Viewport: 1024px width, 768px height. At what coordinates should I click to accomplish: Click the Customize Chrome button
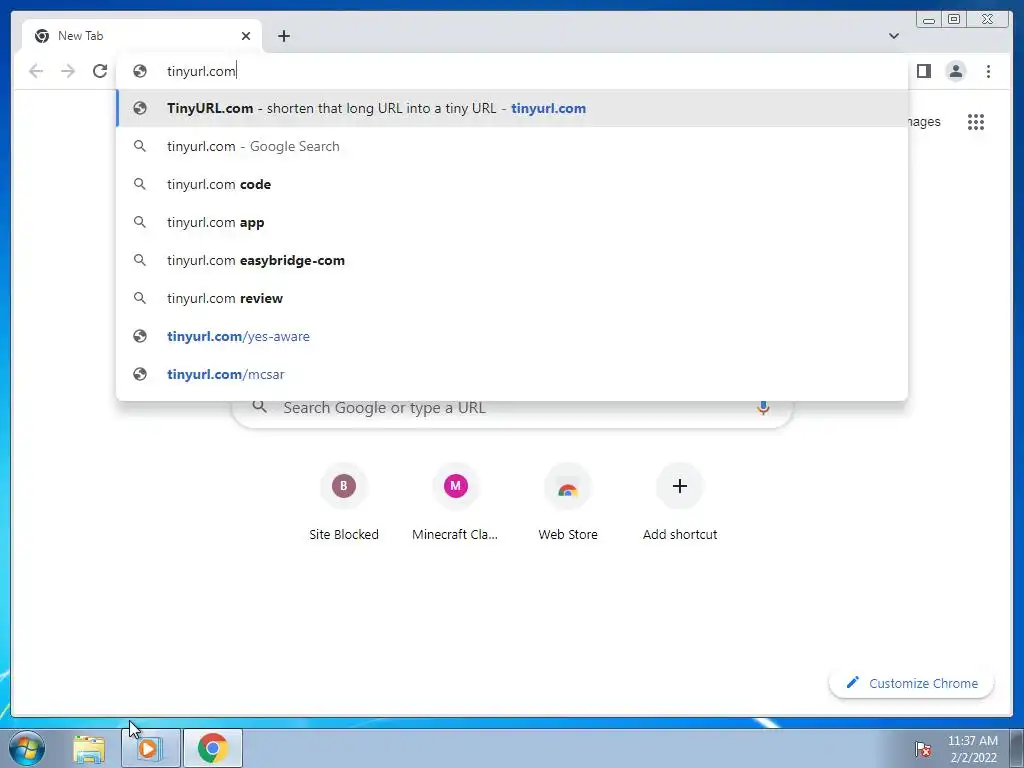(x=912, y=683)
